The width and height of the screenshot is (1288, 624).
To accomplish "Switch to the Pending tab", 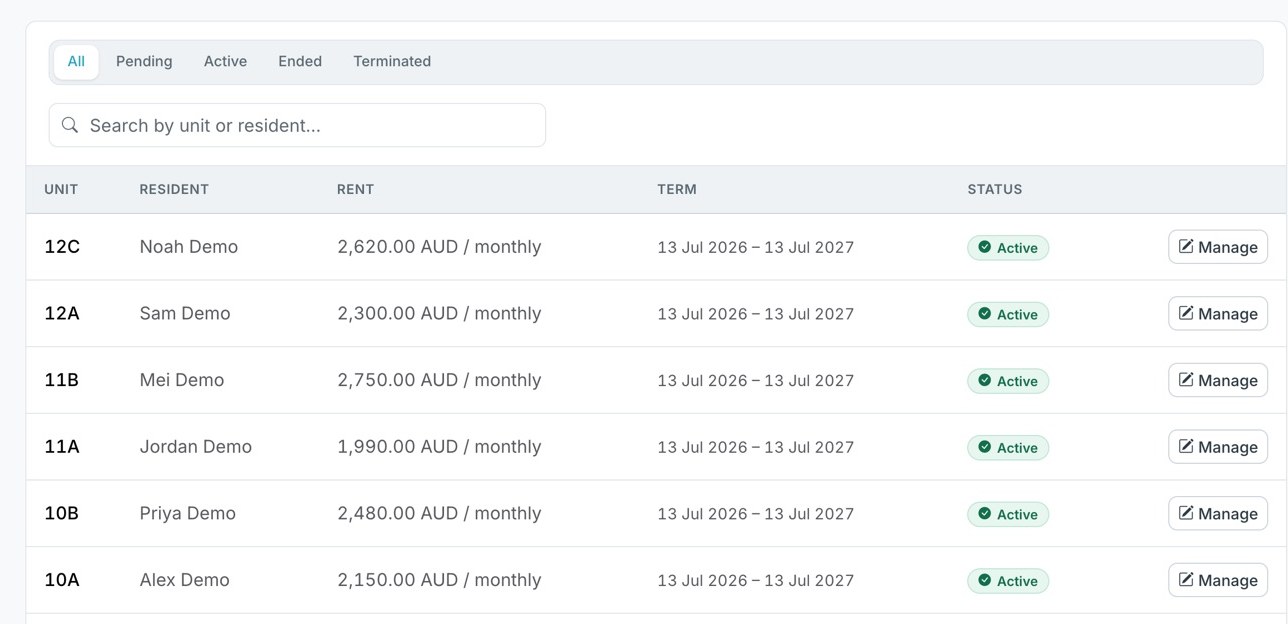I will [144, 61].
